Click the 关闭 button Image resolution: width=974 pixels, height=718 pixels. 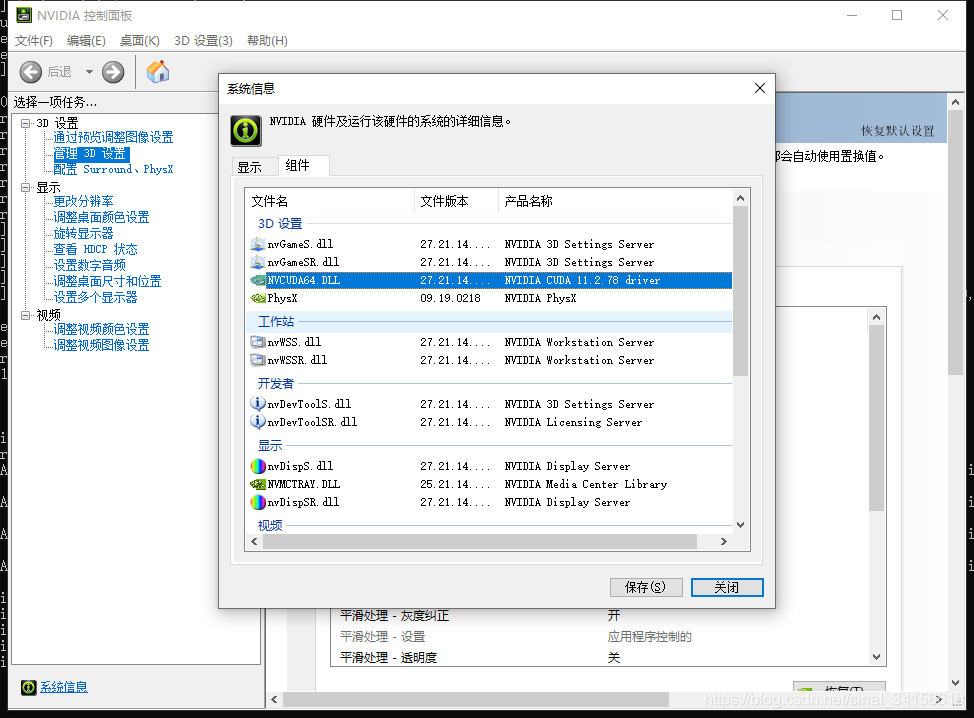pos(727,587)
